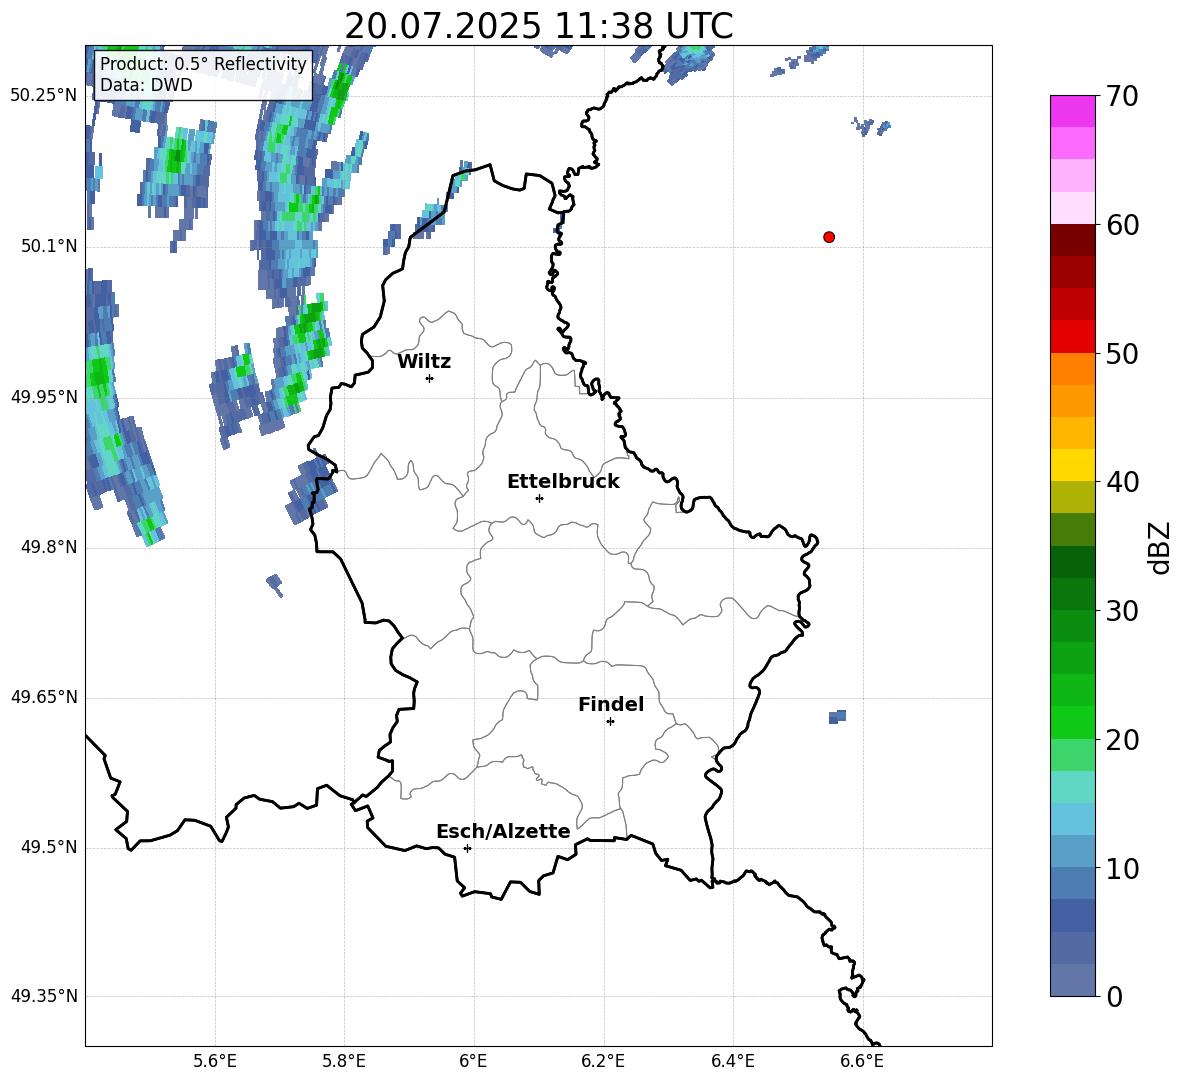
Task: Pick the bright green colorbar segment at 20
Action: pyautogui.click(x=1072, y=723)
